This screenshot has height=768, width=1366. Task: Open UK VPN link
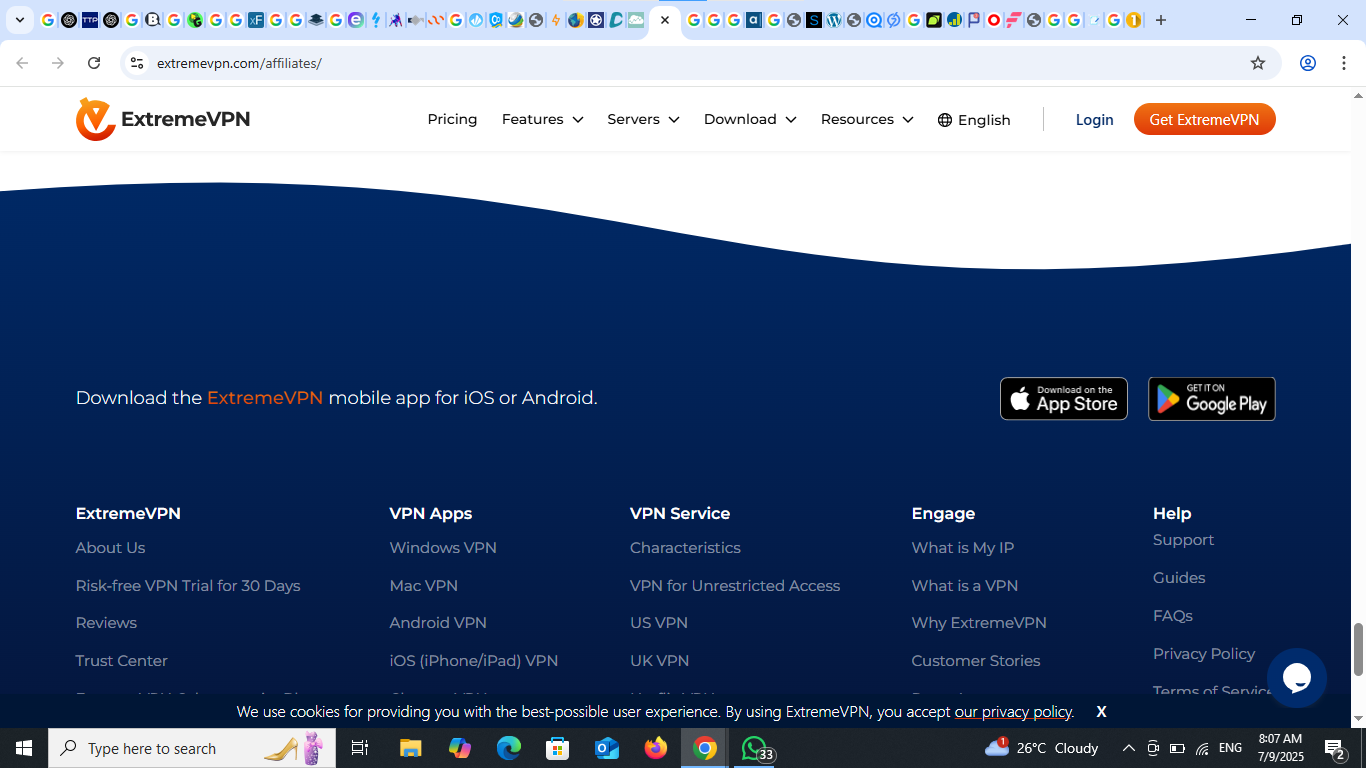pyautogui.click(x=659, y=661)
